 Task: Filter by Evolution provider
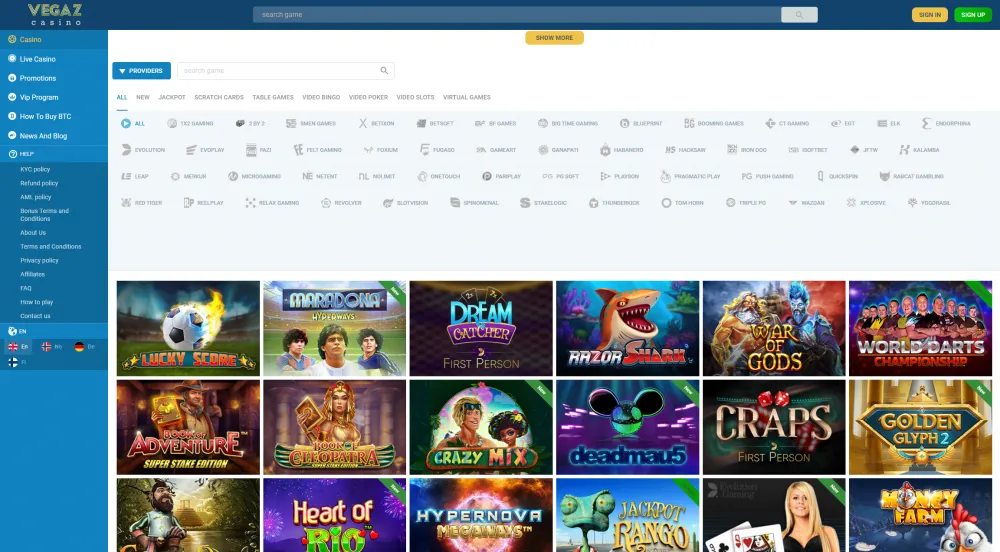click(143, 150)
